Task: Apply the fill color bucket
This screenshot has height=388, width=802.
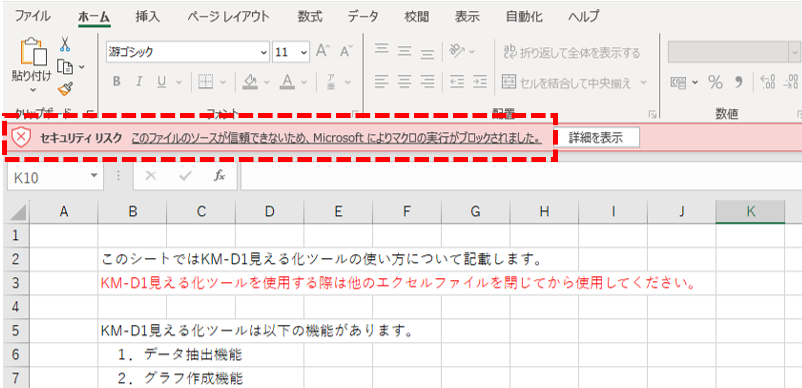Action: tap(250, 82)
